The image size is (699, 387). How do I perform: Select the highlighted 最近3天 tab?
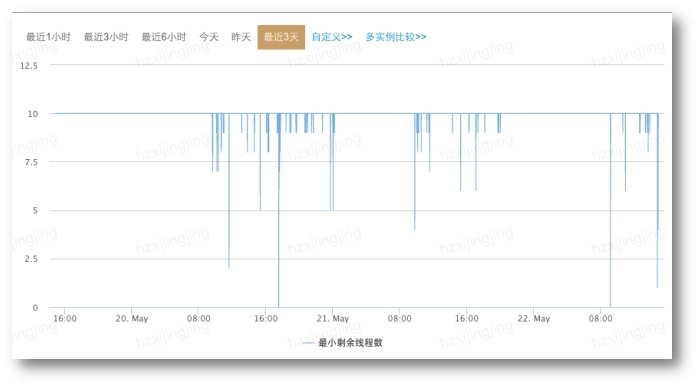click(281, 37)
